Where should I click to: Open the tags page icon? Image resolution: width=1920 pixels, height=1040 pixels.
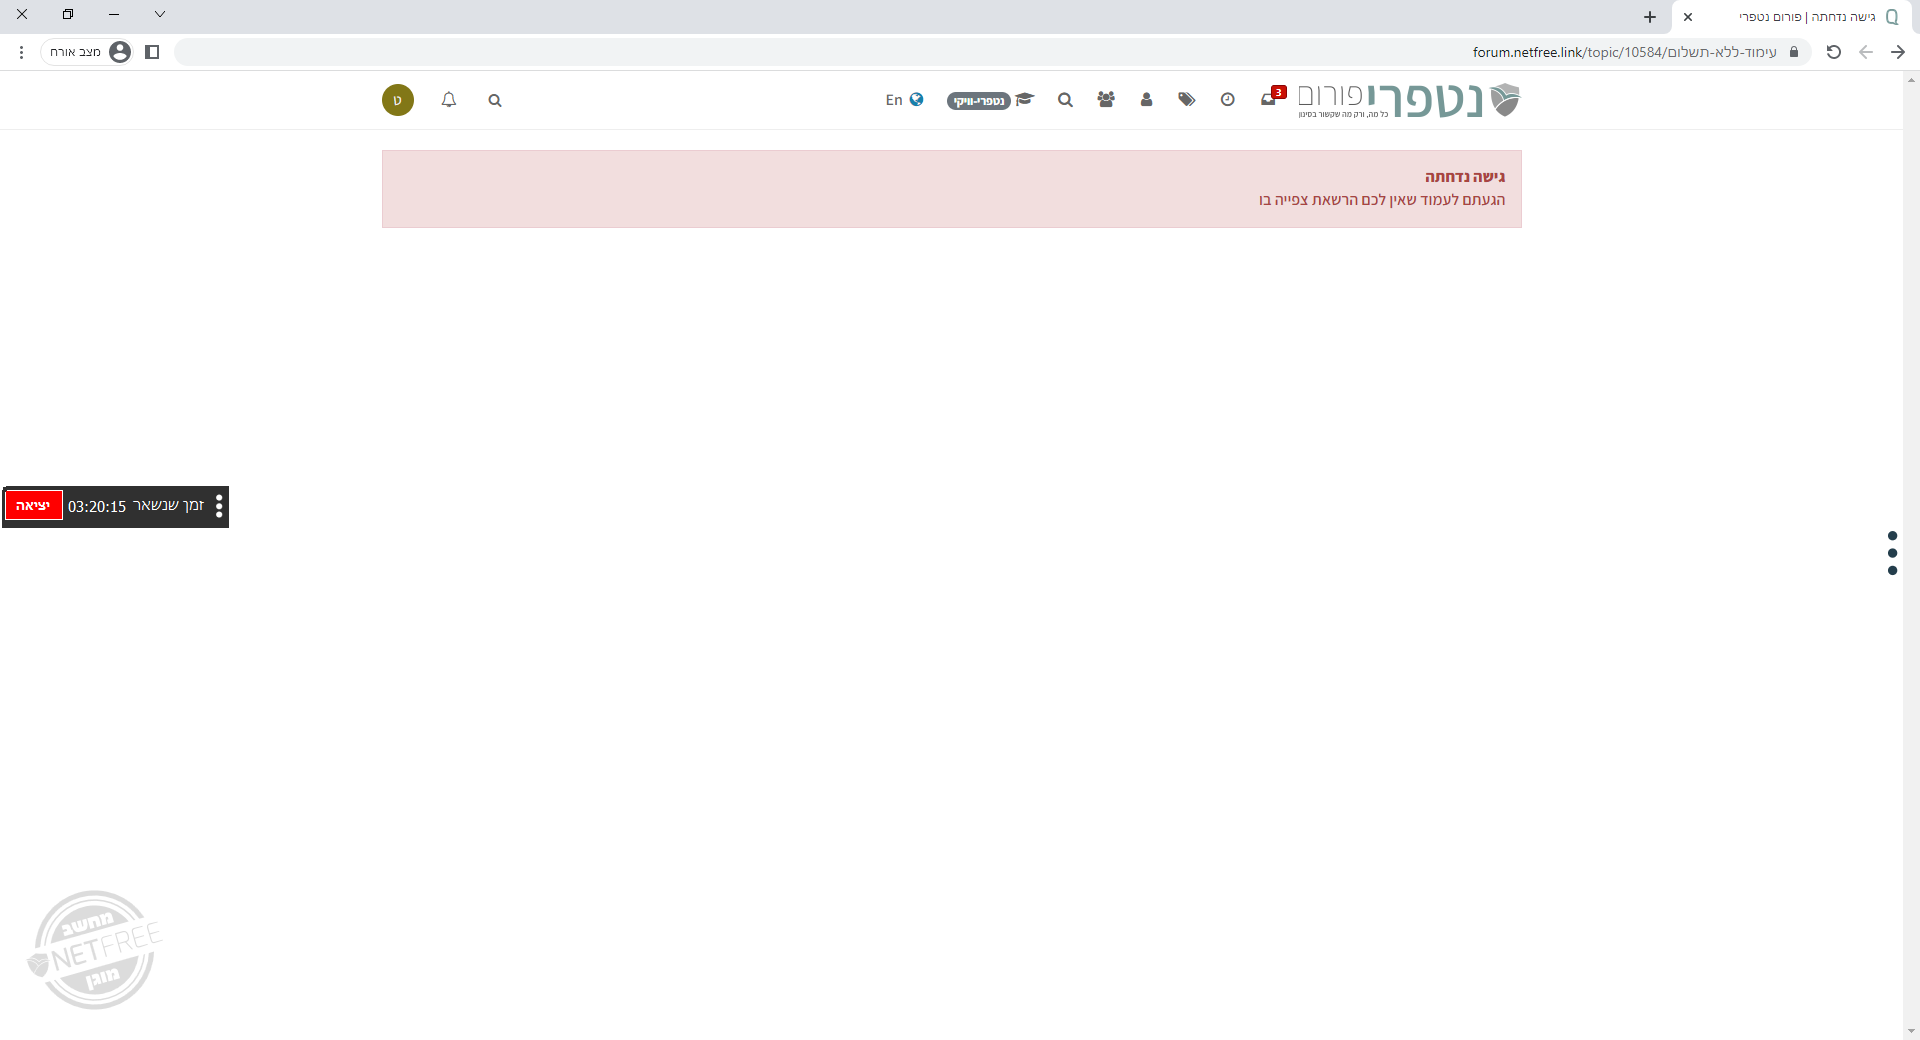[x=1186, y=100]
